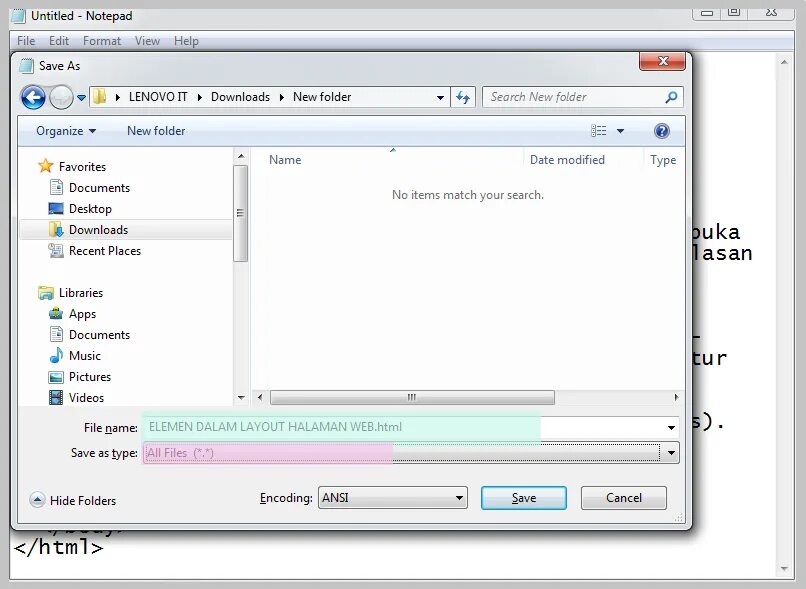Click the folder icon in address bar
This screenshot has height=589, width=806.
[x=100, y=97]
